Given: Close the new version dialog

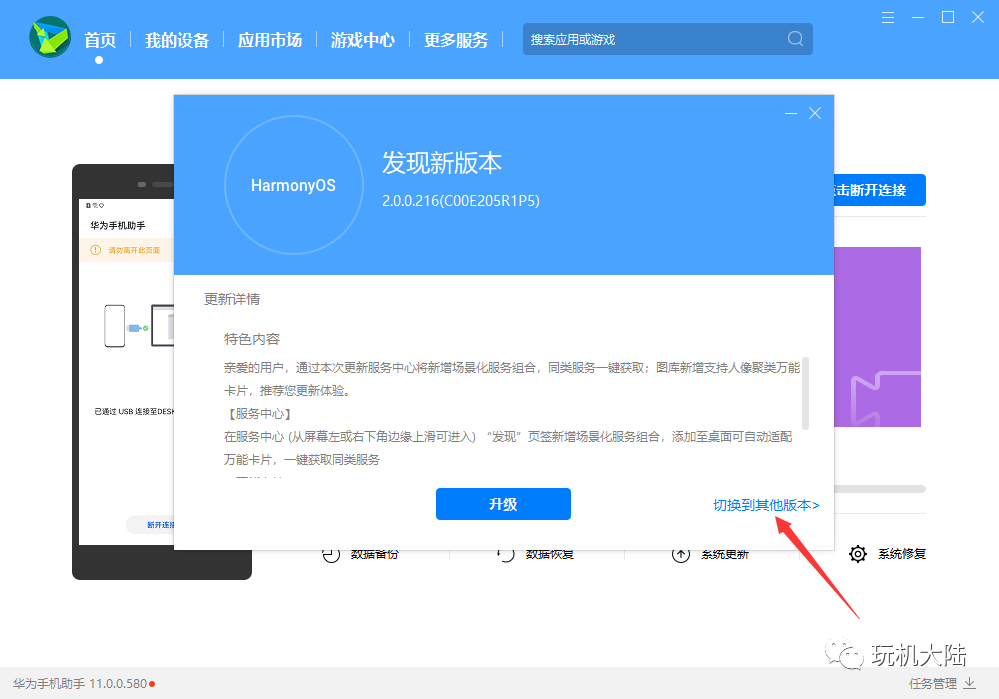Looking at the screenshot, I should tap(815, 113).
